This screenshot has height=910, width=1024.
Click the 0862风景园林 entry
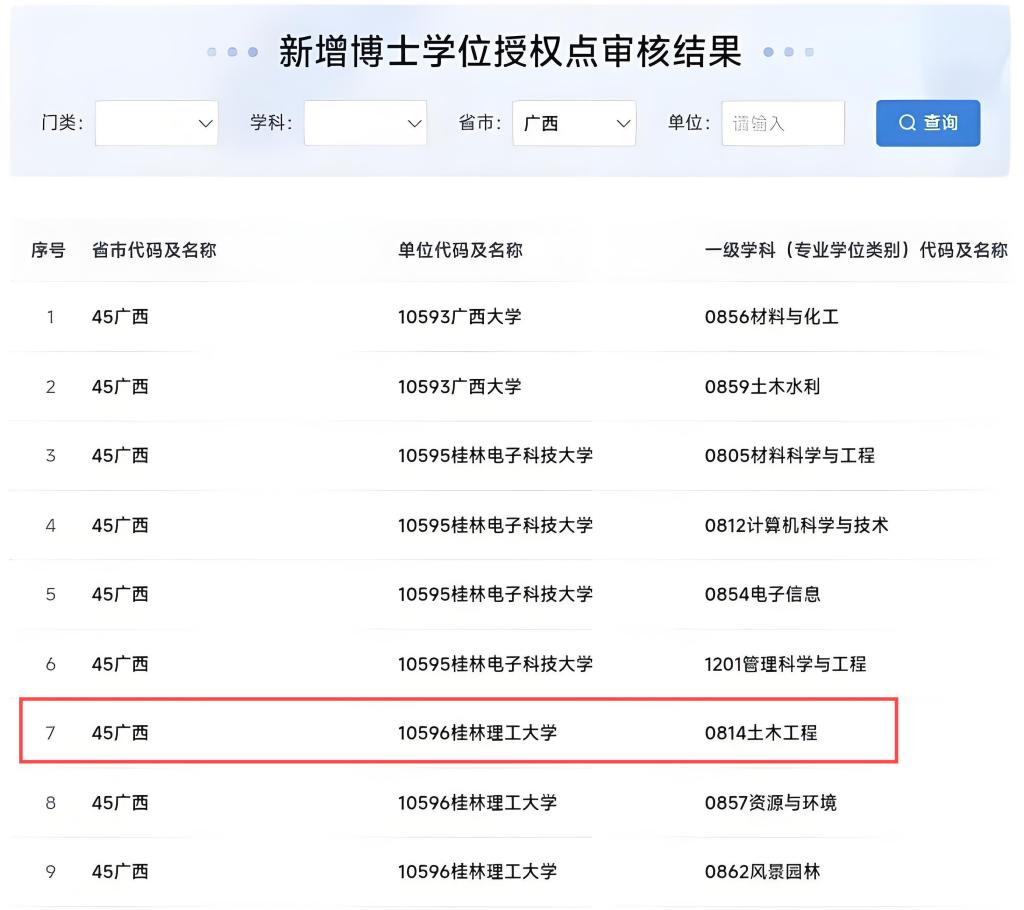pos(762,871)
